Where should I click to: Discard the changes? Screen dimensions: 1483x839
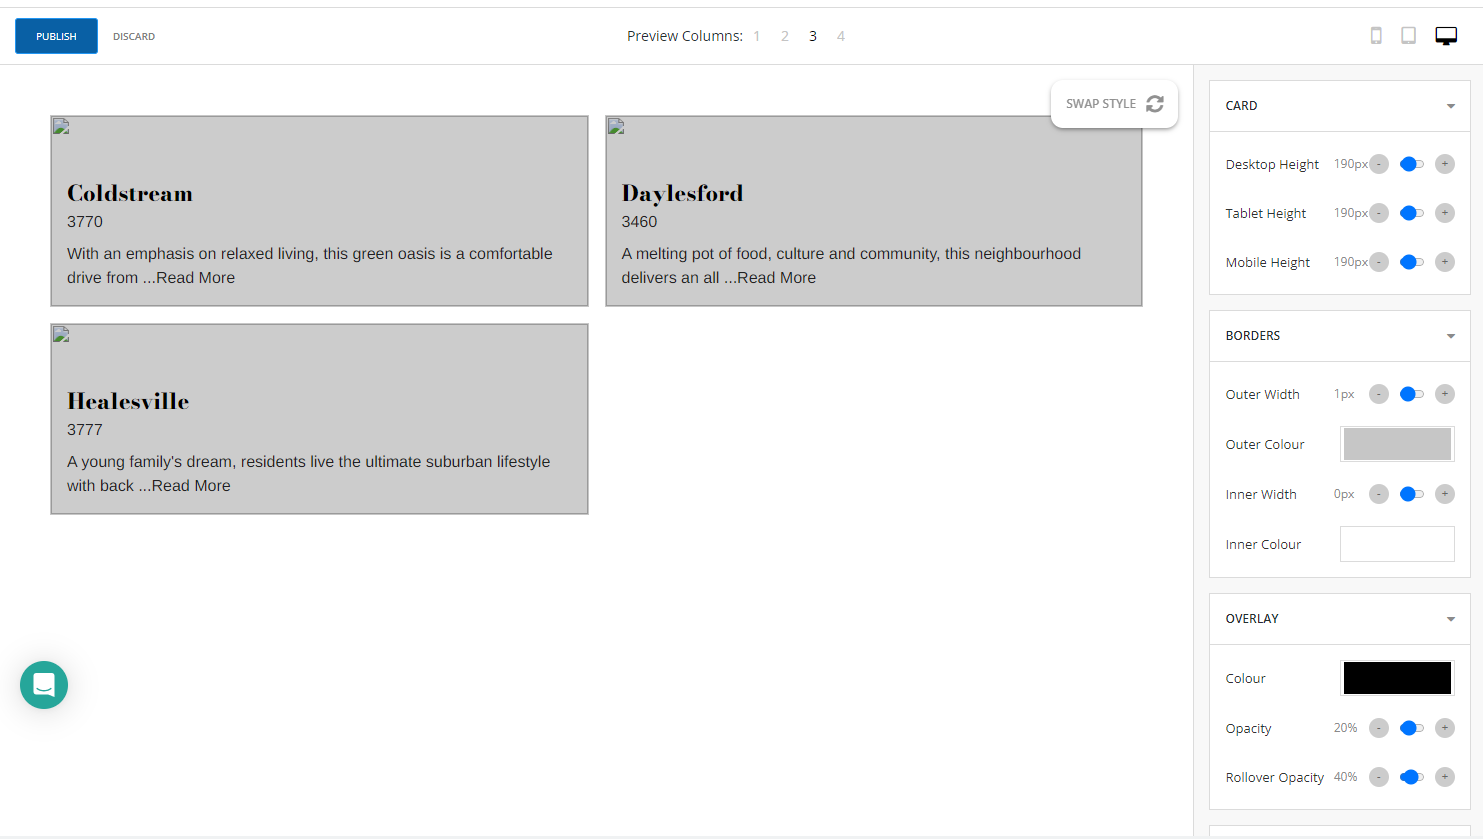pyautogui.click(x=134, y=36)
